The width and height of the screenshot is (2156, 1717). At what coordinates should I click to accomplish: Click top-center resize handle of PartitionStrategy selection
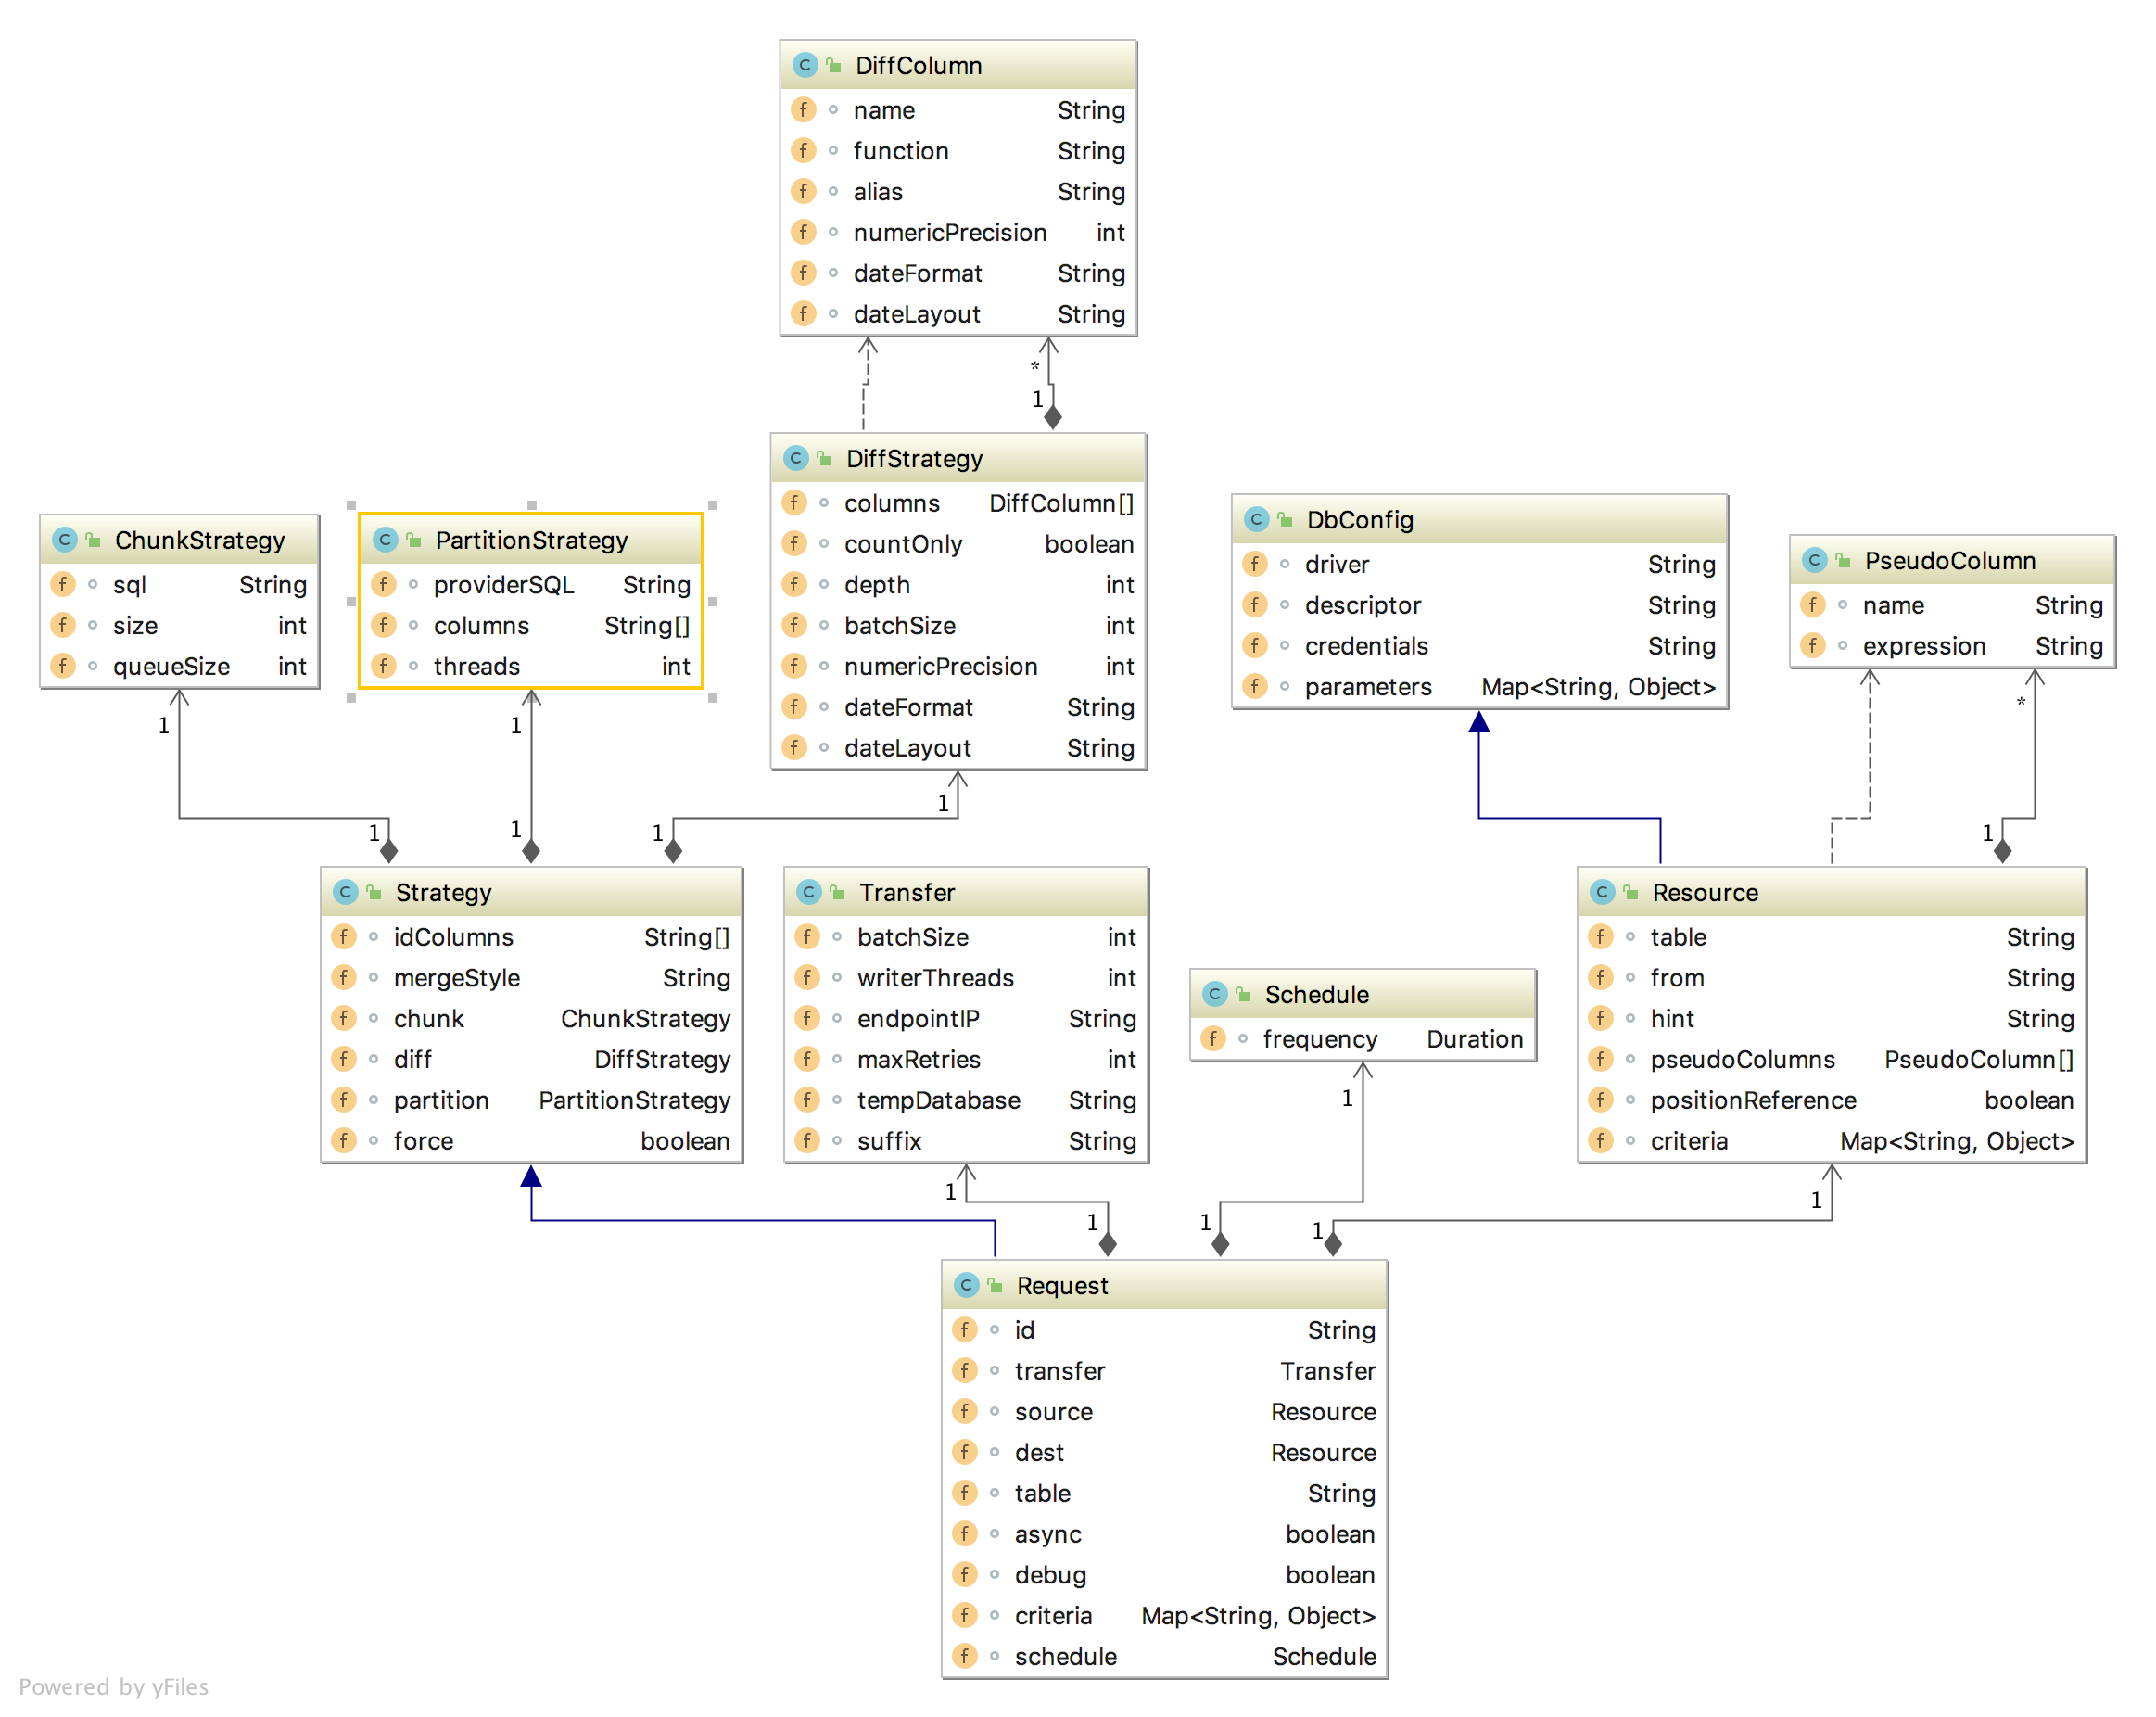pos(532,505)
